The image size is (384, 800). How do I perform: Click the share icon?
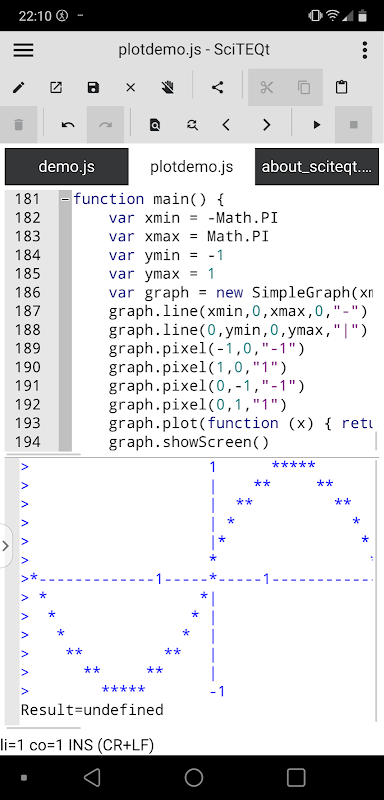coord(218,88)
